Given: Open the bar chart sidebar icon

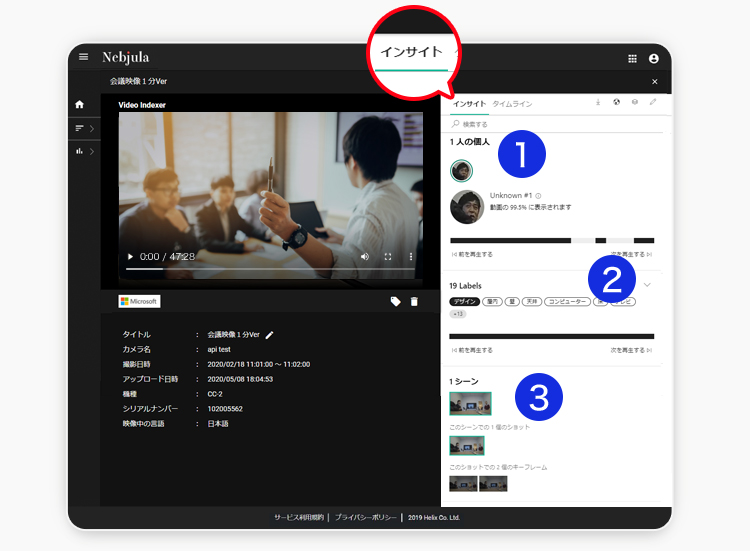Looking at the screenshot, I should pos(79,151).
